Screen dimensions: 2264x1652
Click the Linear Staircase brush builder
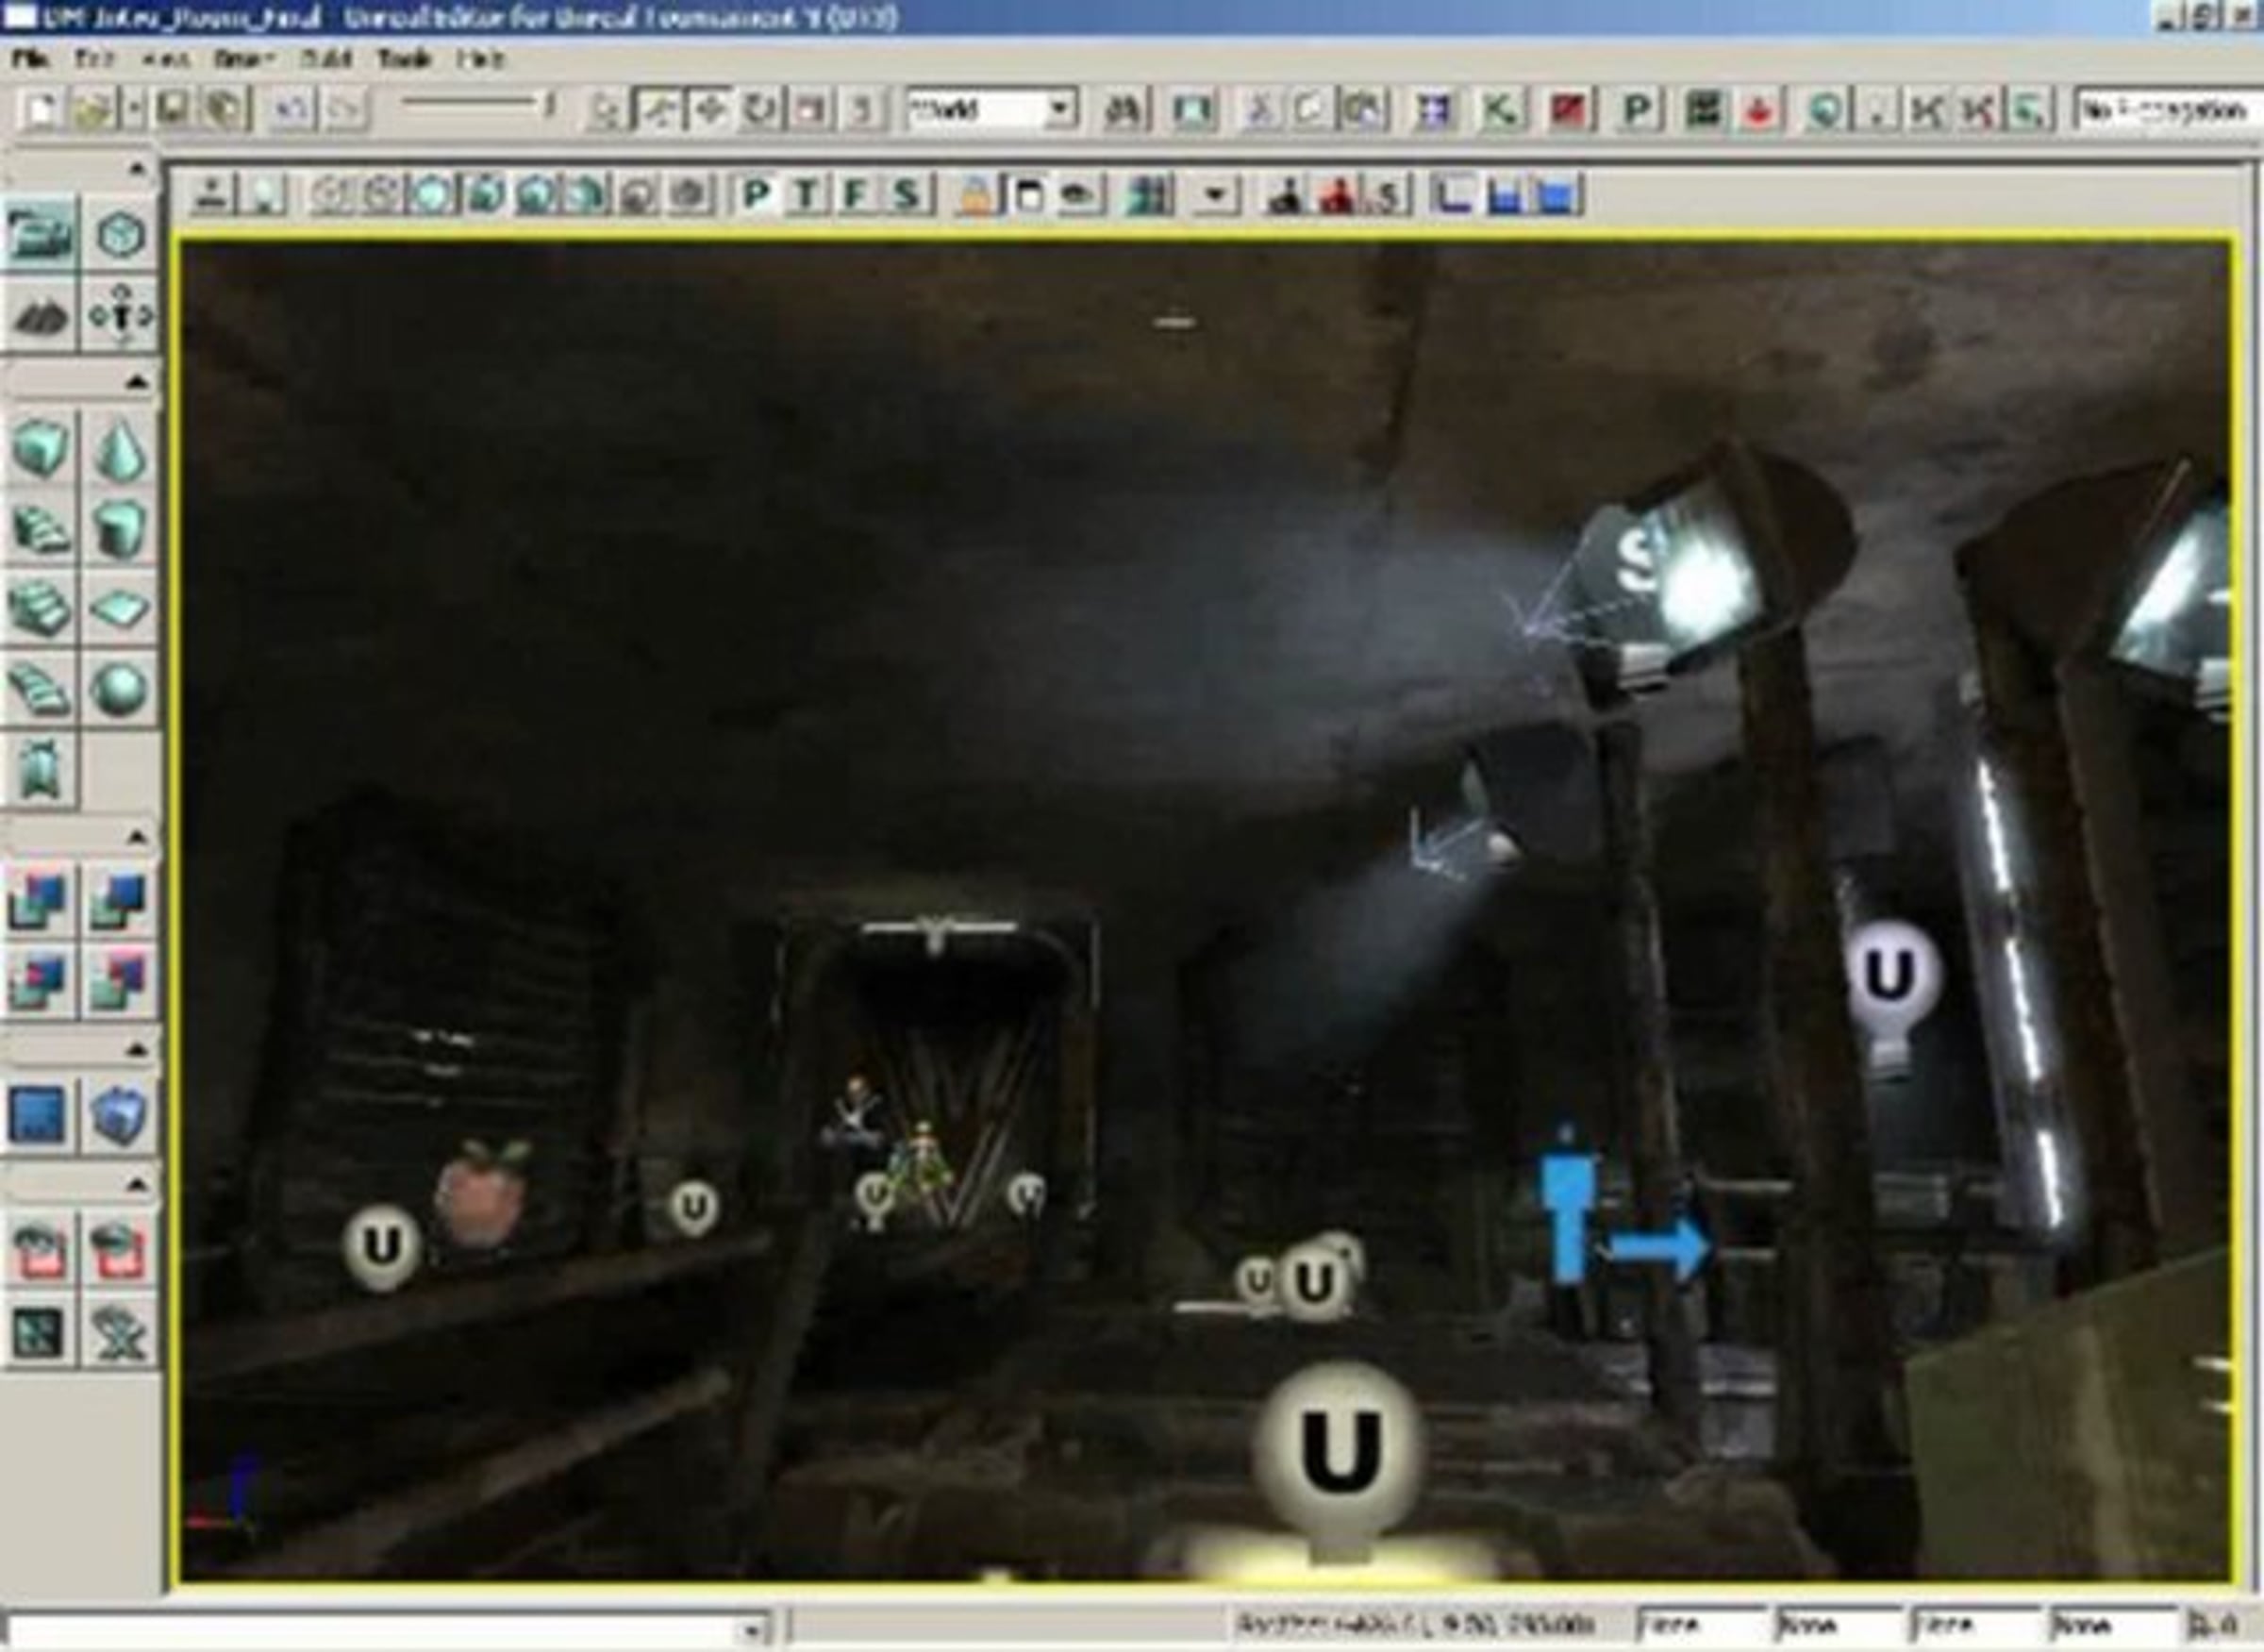40,608
